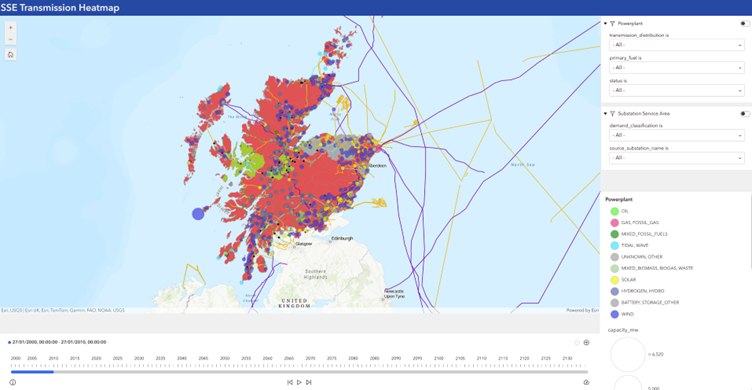Open primary_fuel dropdown
This screenshot has width=752, height=390.
(x=677, y=68)
